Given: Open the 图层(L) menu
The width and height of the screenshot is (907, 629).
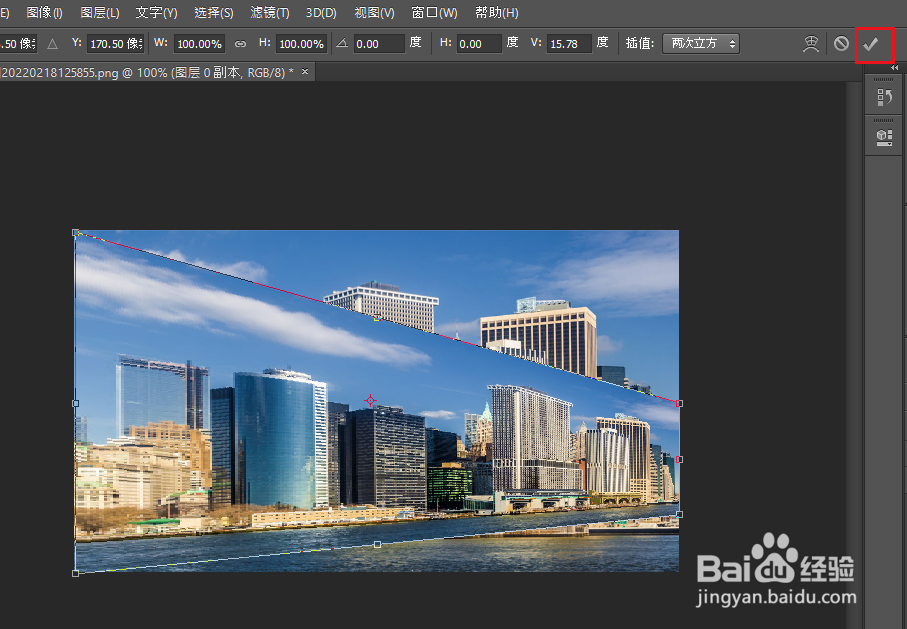Looking at the screenshot, I should 99,13.
